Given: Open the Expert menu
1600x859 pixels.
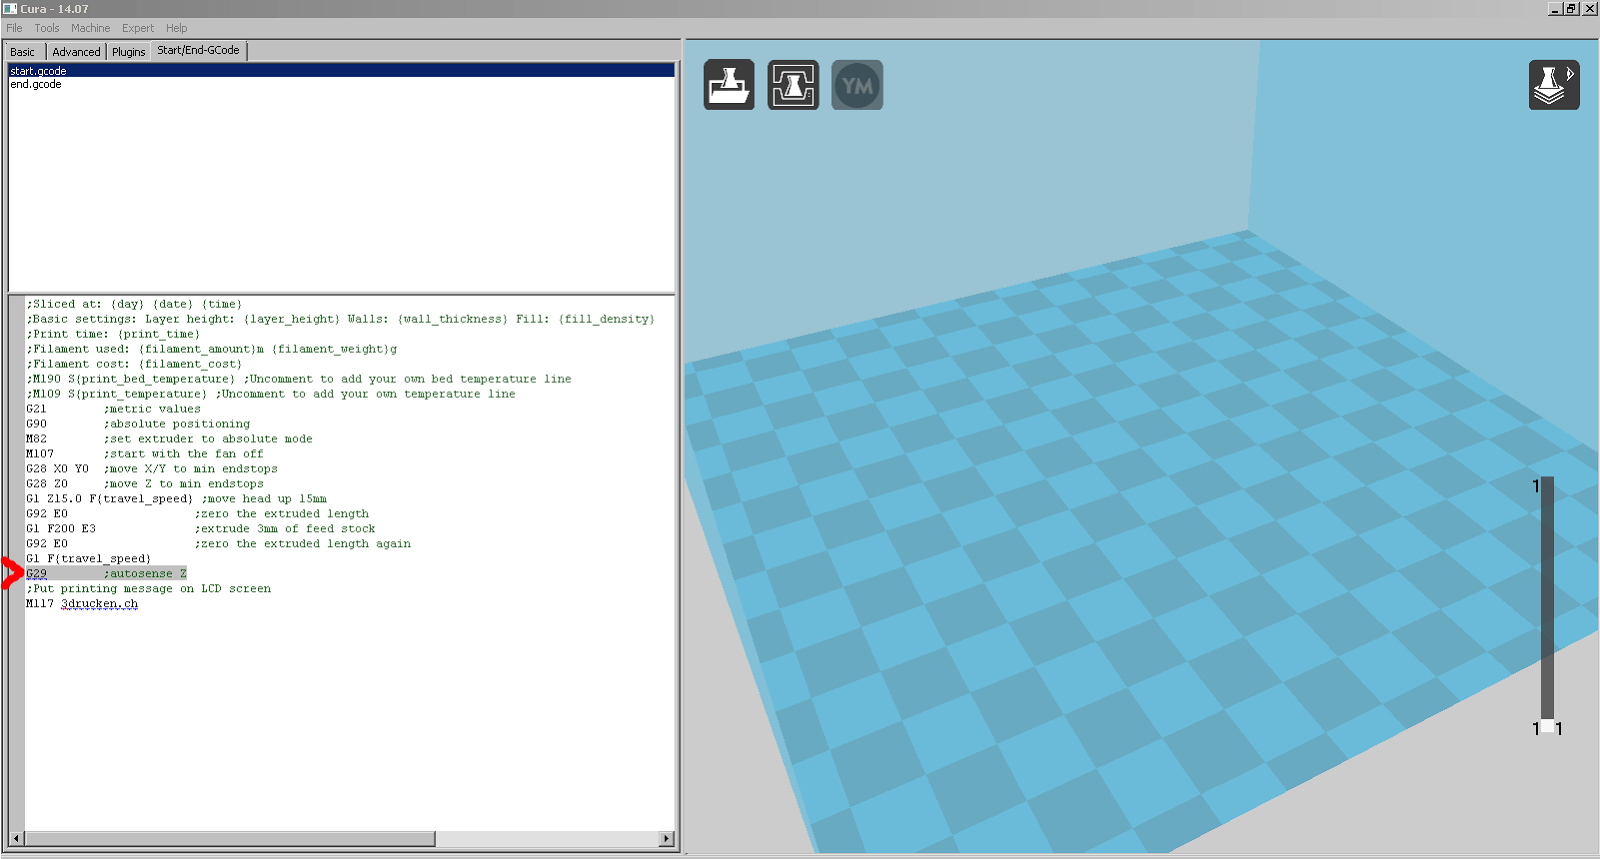Looking at the screenshot, I should click(138, 28).
